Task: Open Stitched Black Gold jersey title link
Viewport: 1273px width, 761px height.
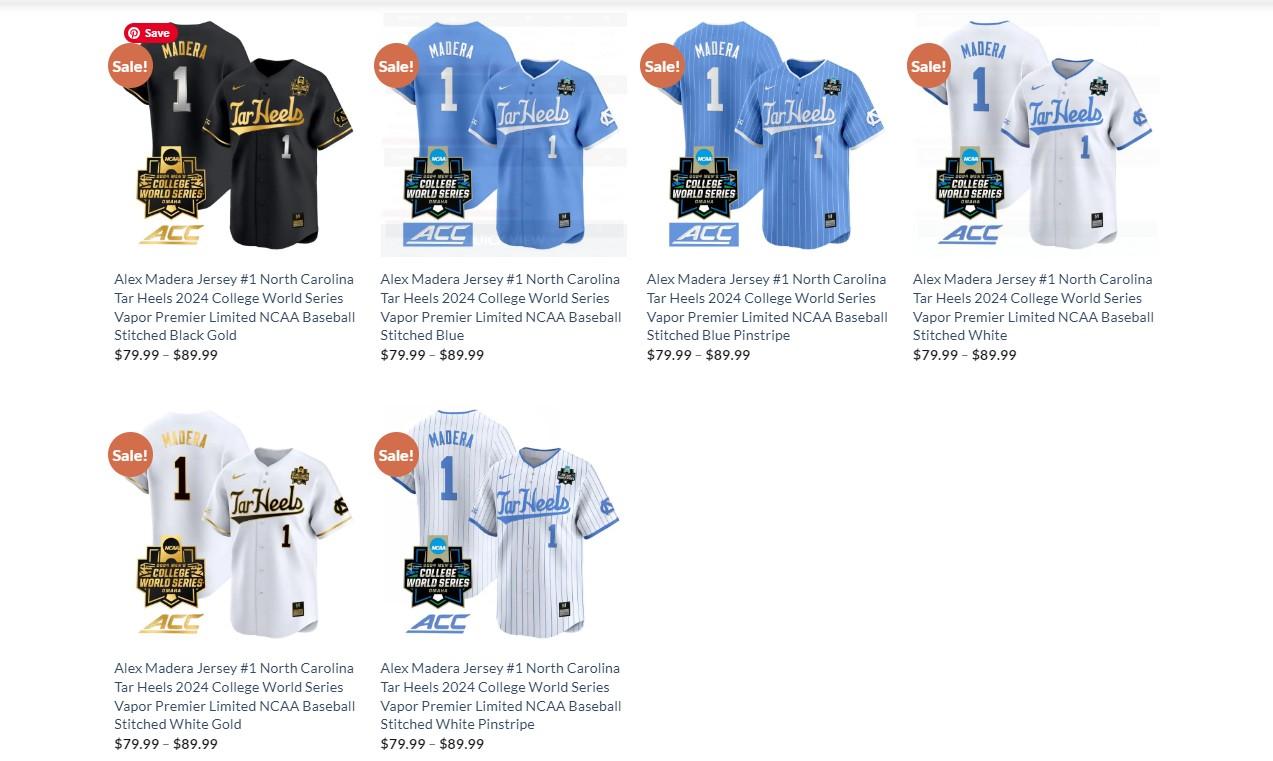Action: point(235,307)
